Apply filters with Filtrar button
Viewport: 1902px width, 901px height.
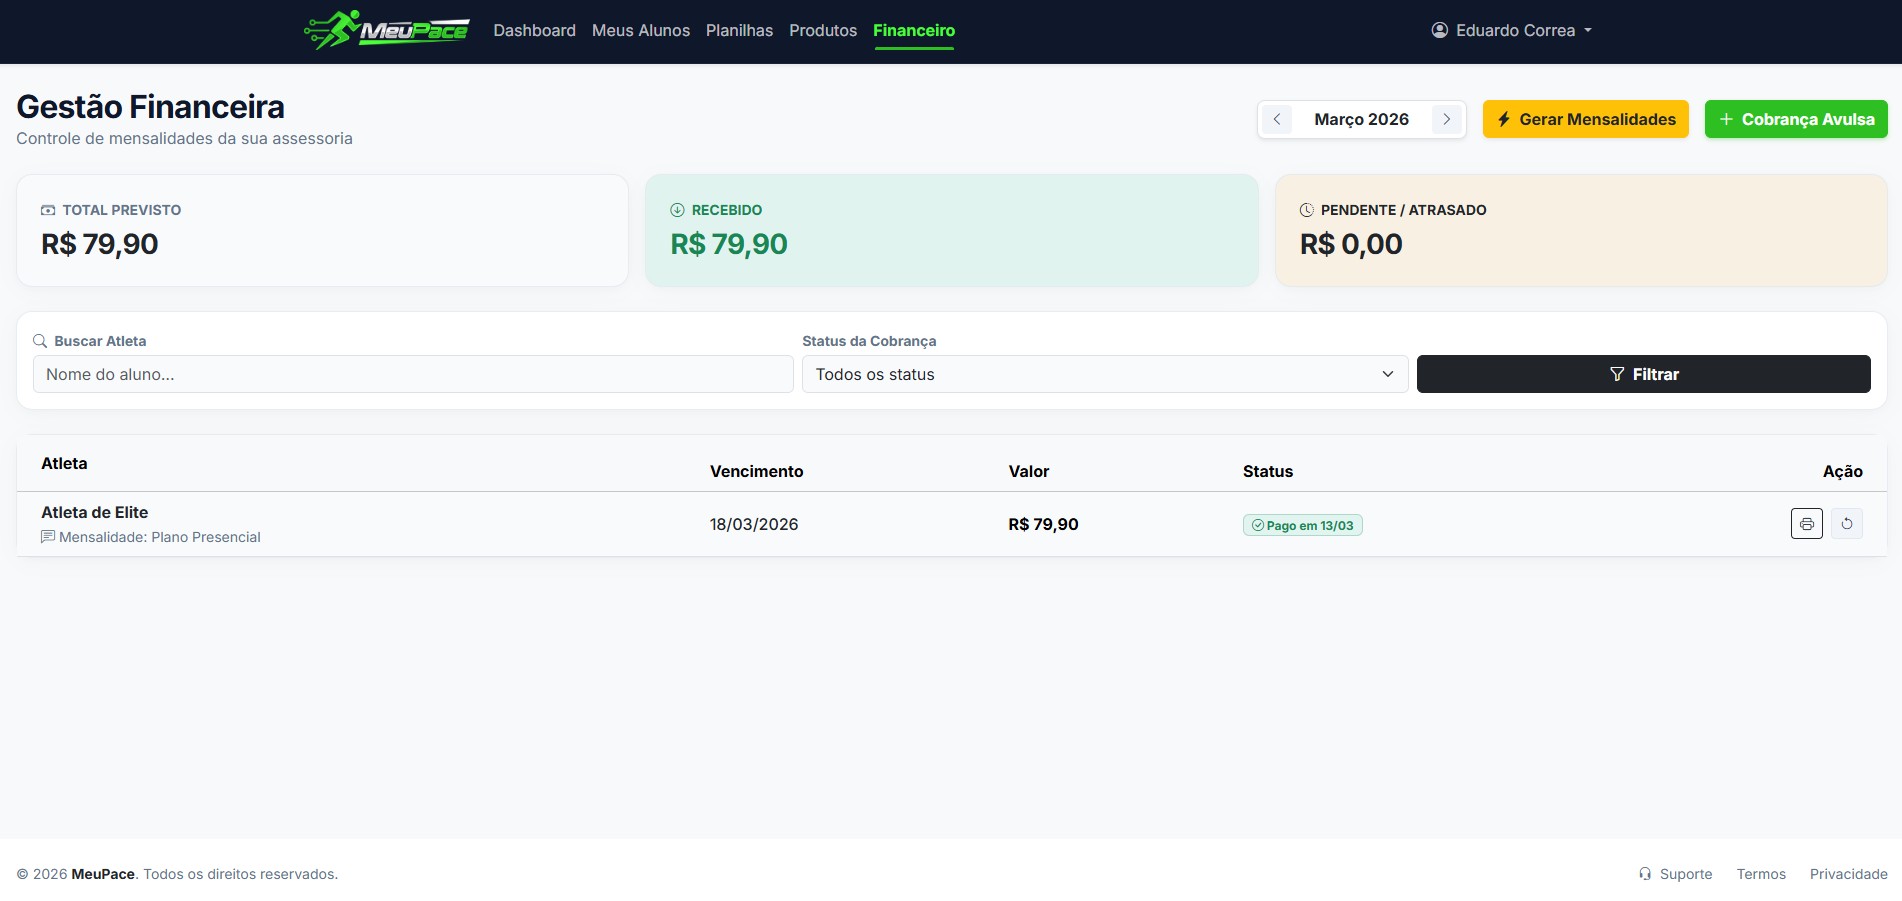[x=1643, y=374]
